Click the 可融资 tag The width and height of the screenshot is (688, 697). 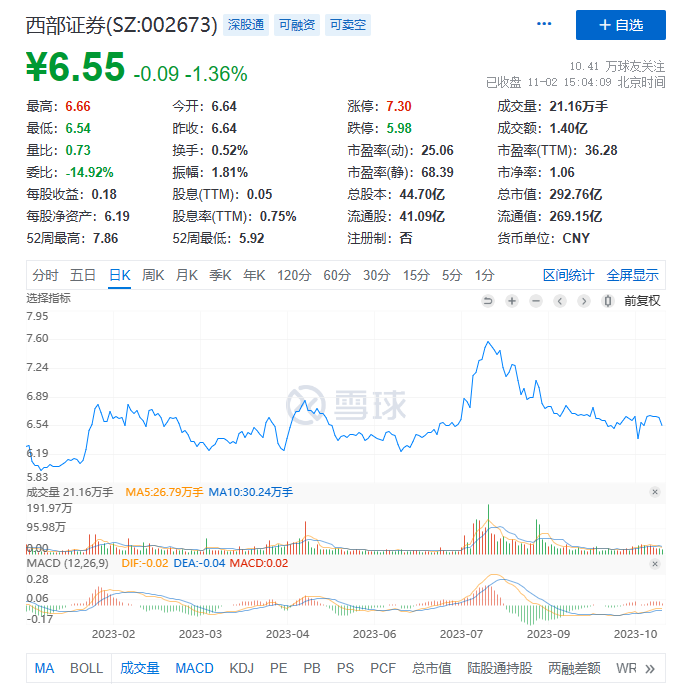pyautogui.click(x=297, y=25)
